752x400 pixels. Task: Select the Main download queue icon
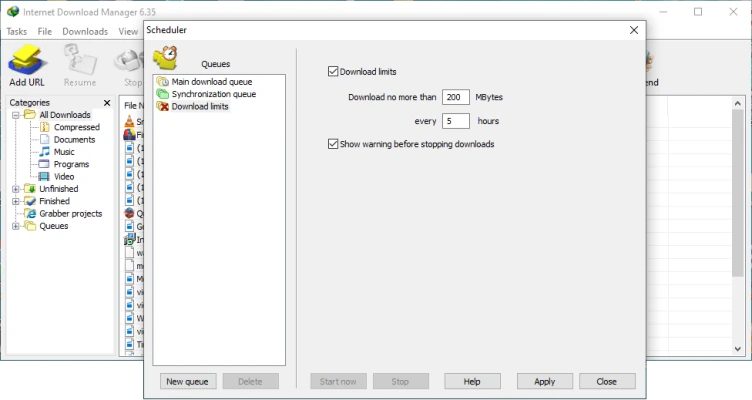[x=163, y=82]
